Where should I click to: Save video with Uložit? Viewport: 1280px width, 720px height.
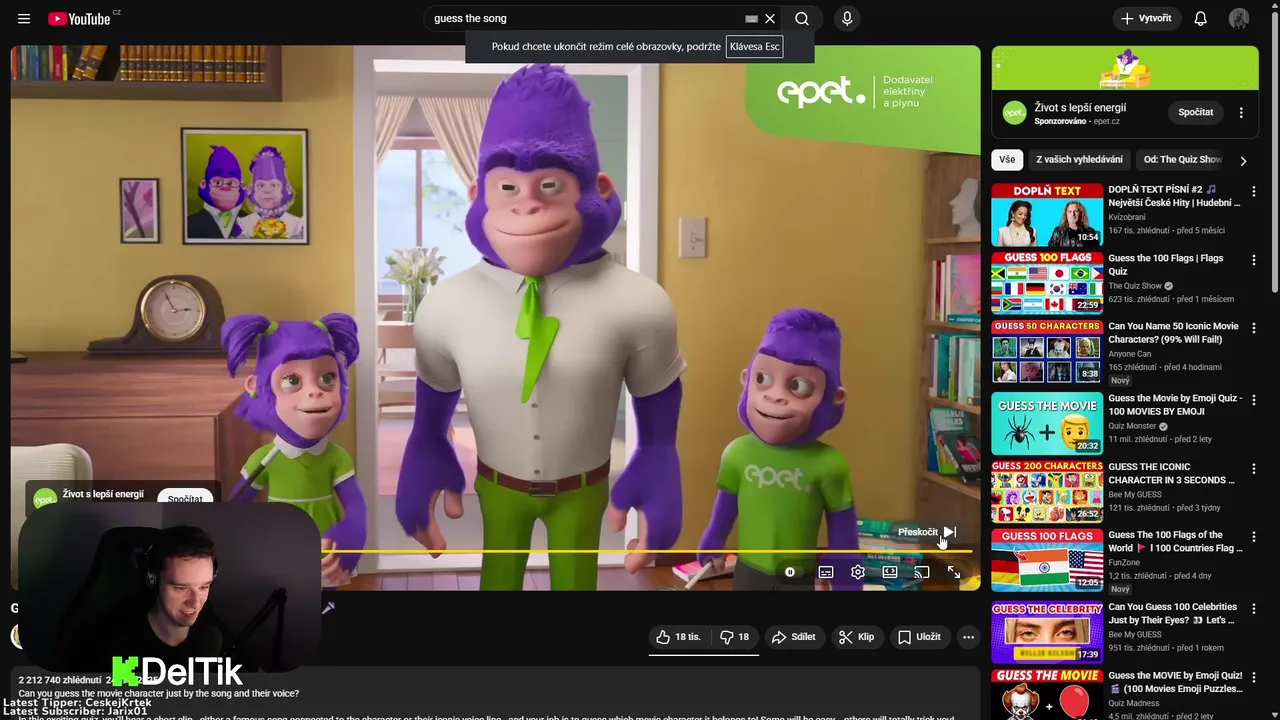click(x=919, y=637)
